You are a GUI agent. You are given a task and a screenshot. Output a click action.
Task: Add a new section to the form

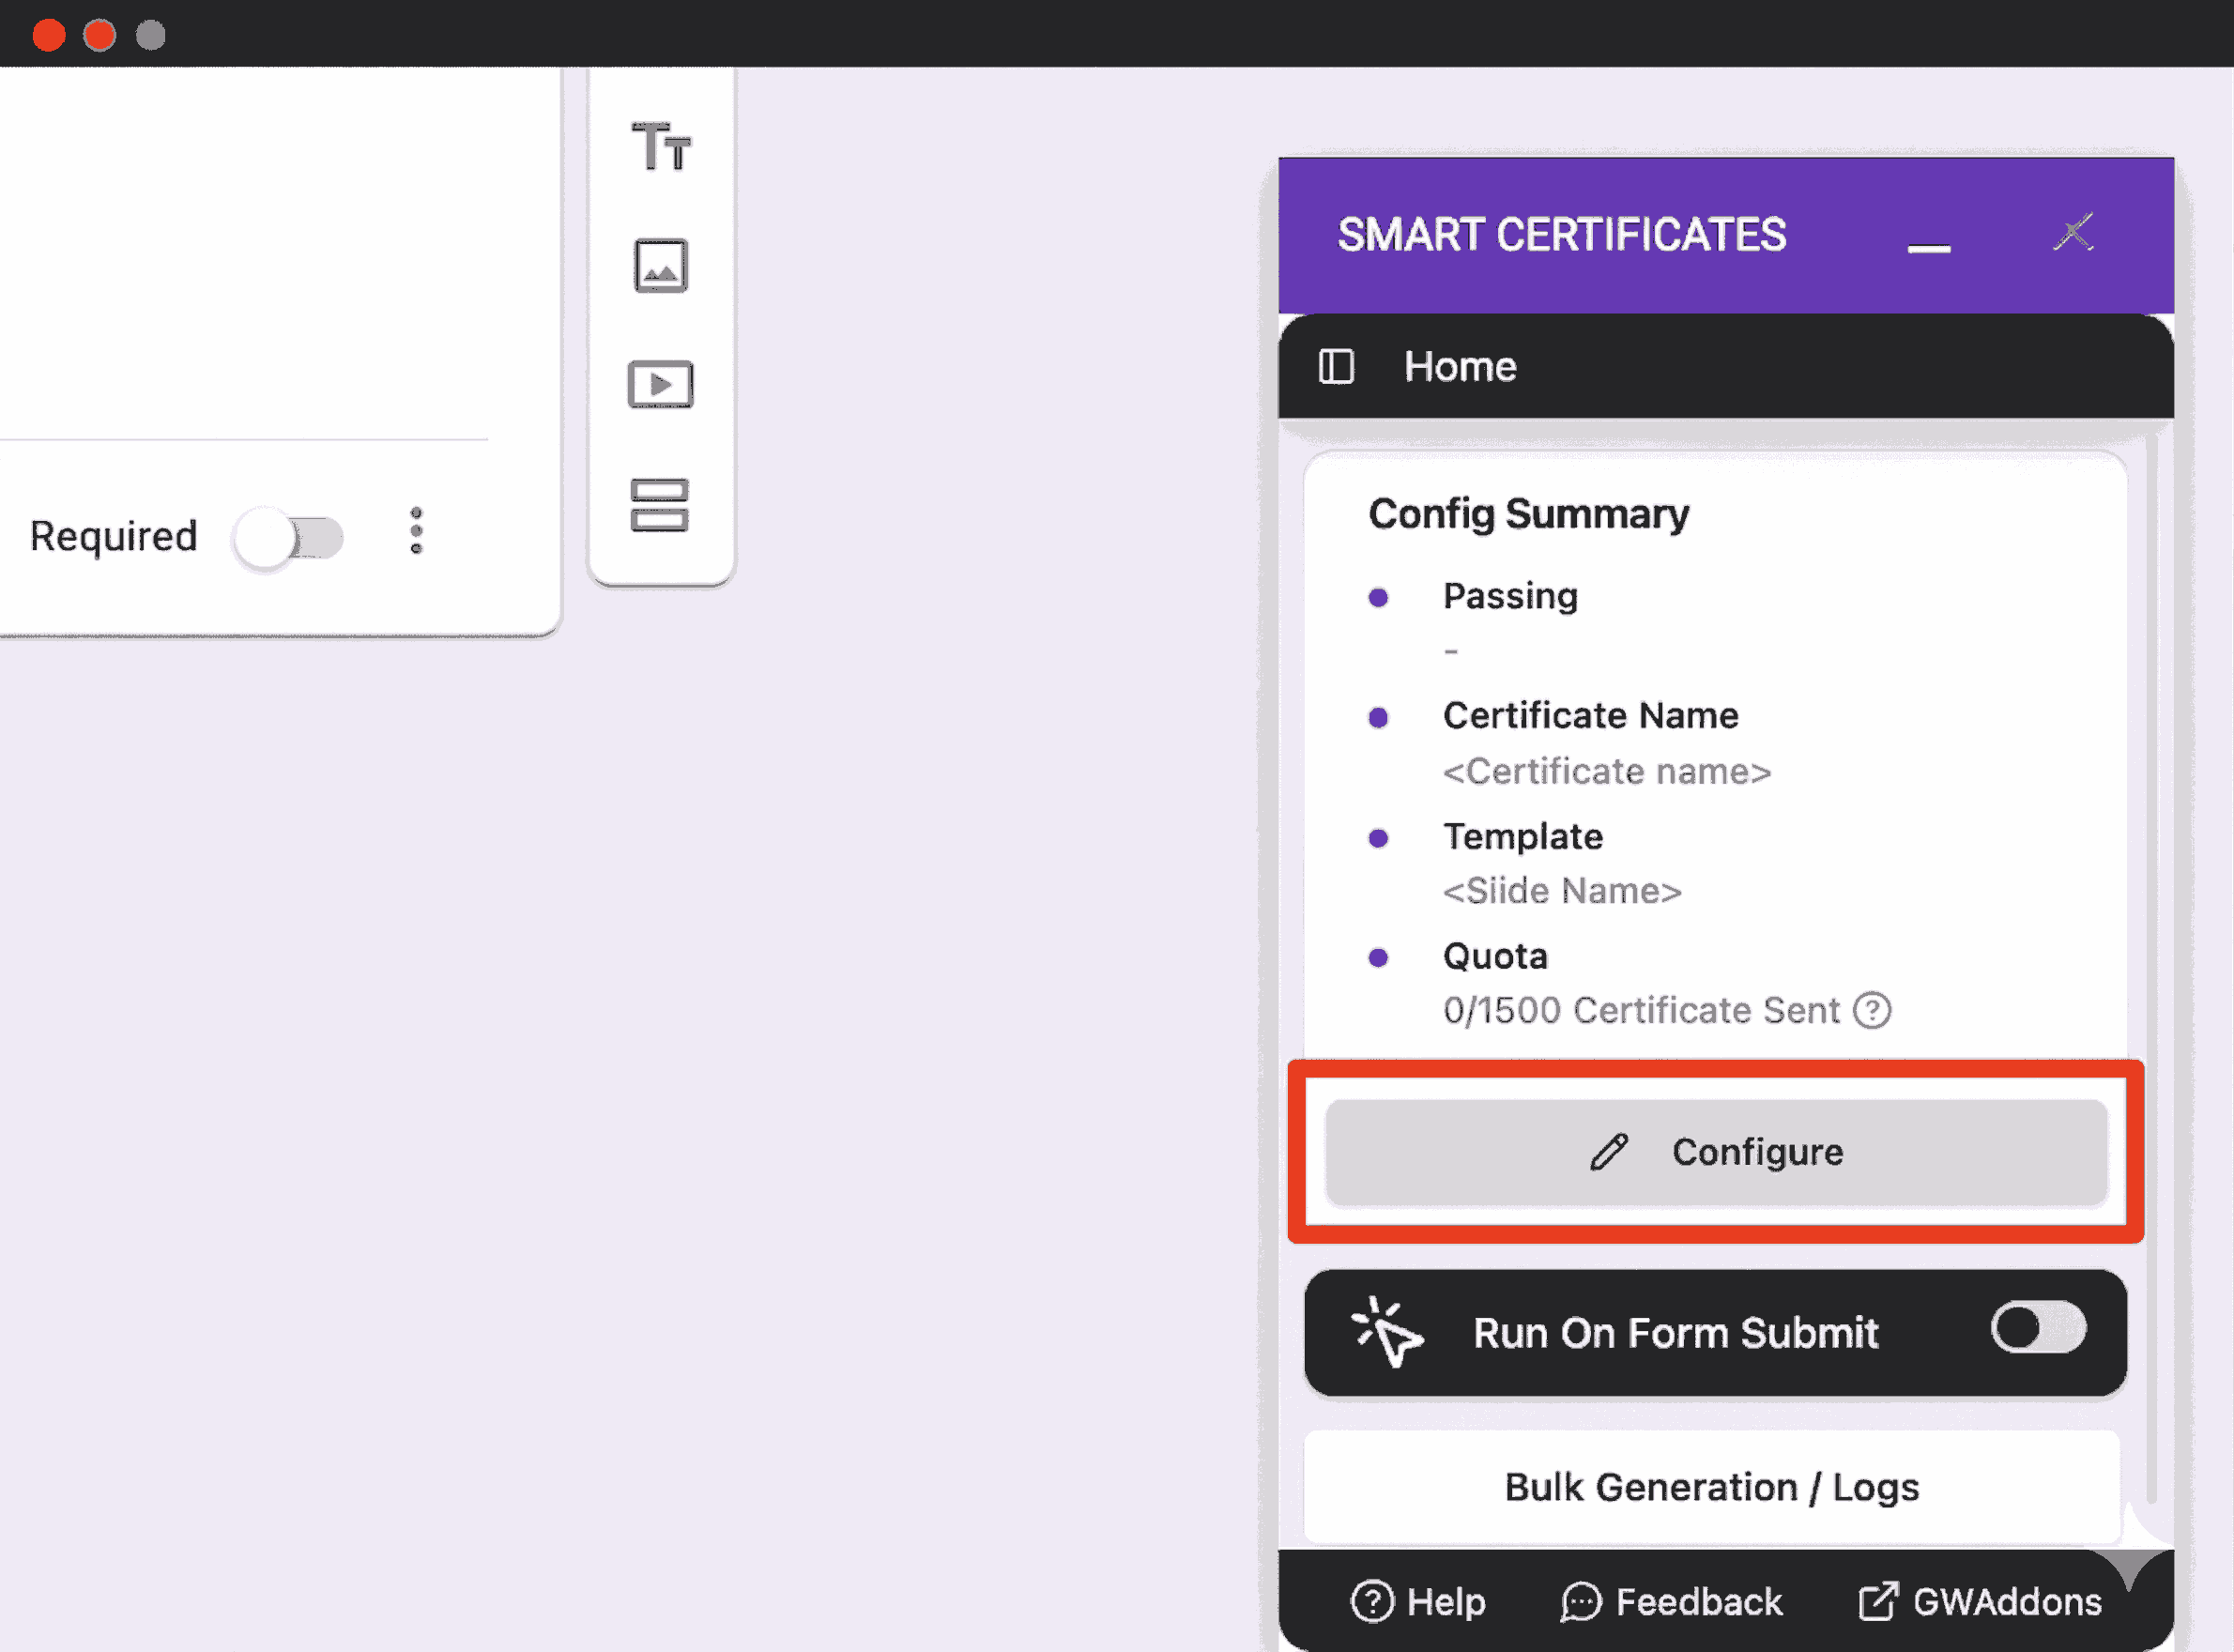pos(660,505)
